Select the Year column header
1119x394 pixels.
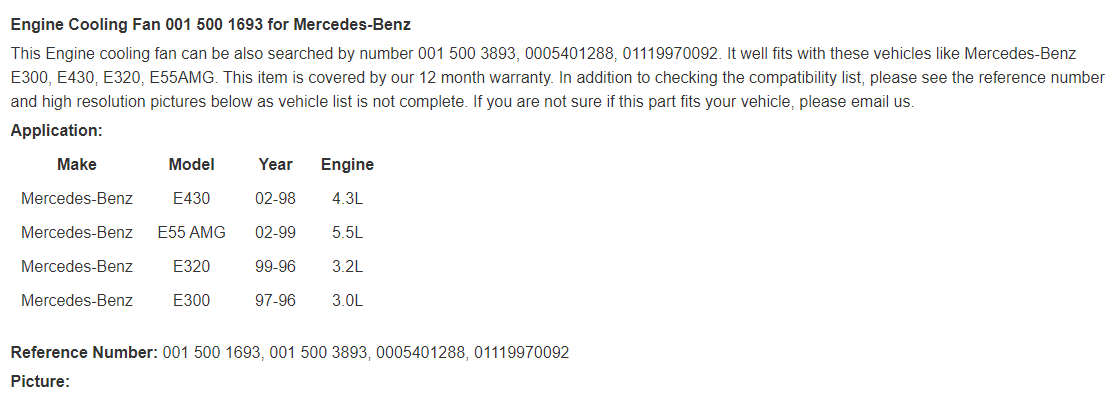pyautogui.click(x=275, y=164)
